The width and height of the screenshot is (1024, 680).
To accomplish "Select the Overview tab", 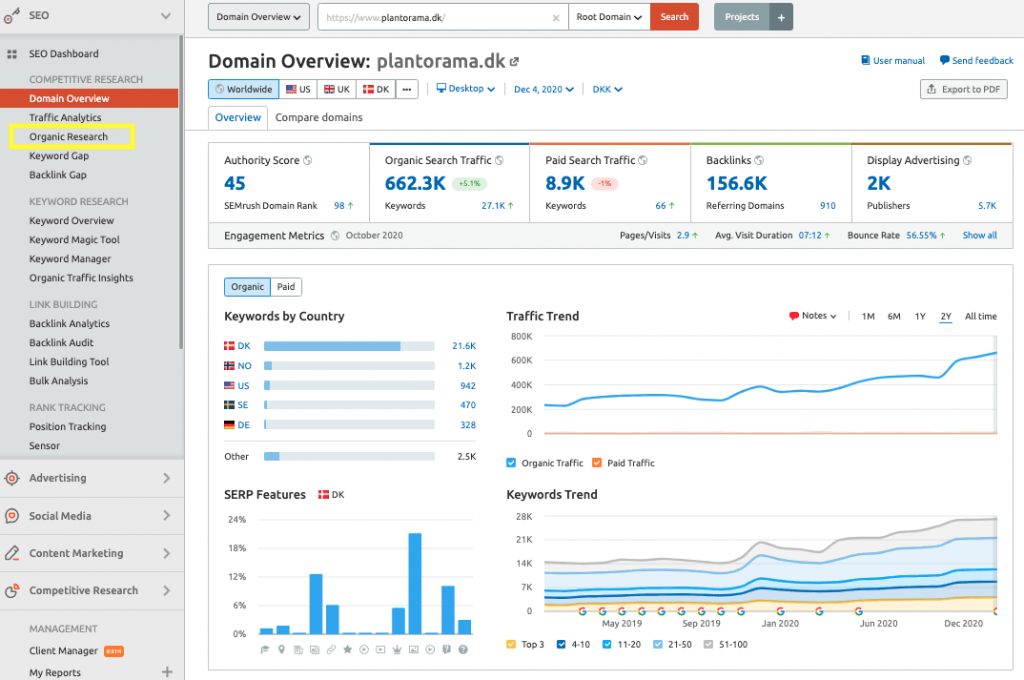I will click(238, 118).
